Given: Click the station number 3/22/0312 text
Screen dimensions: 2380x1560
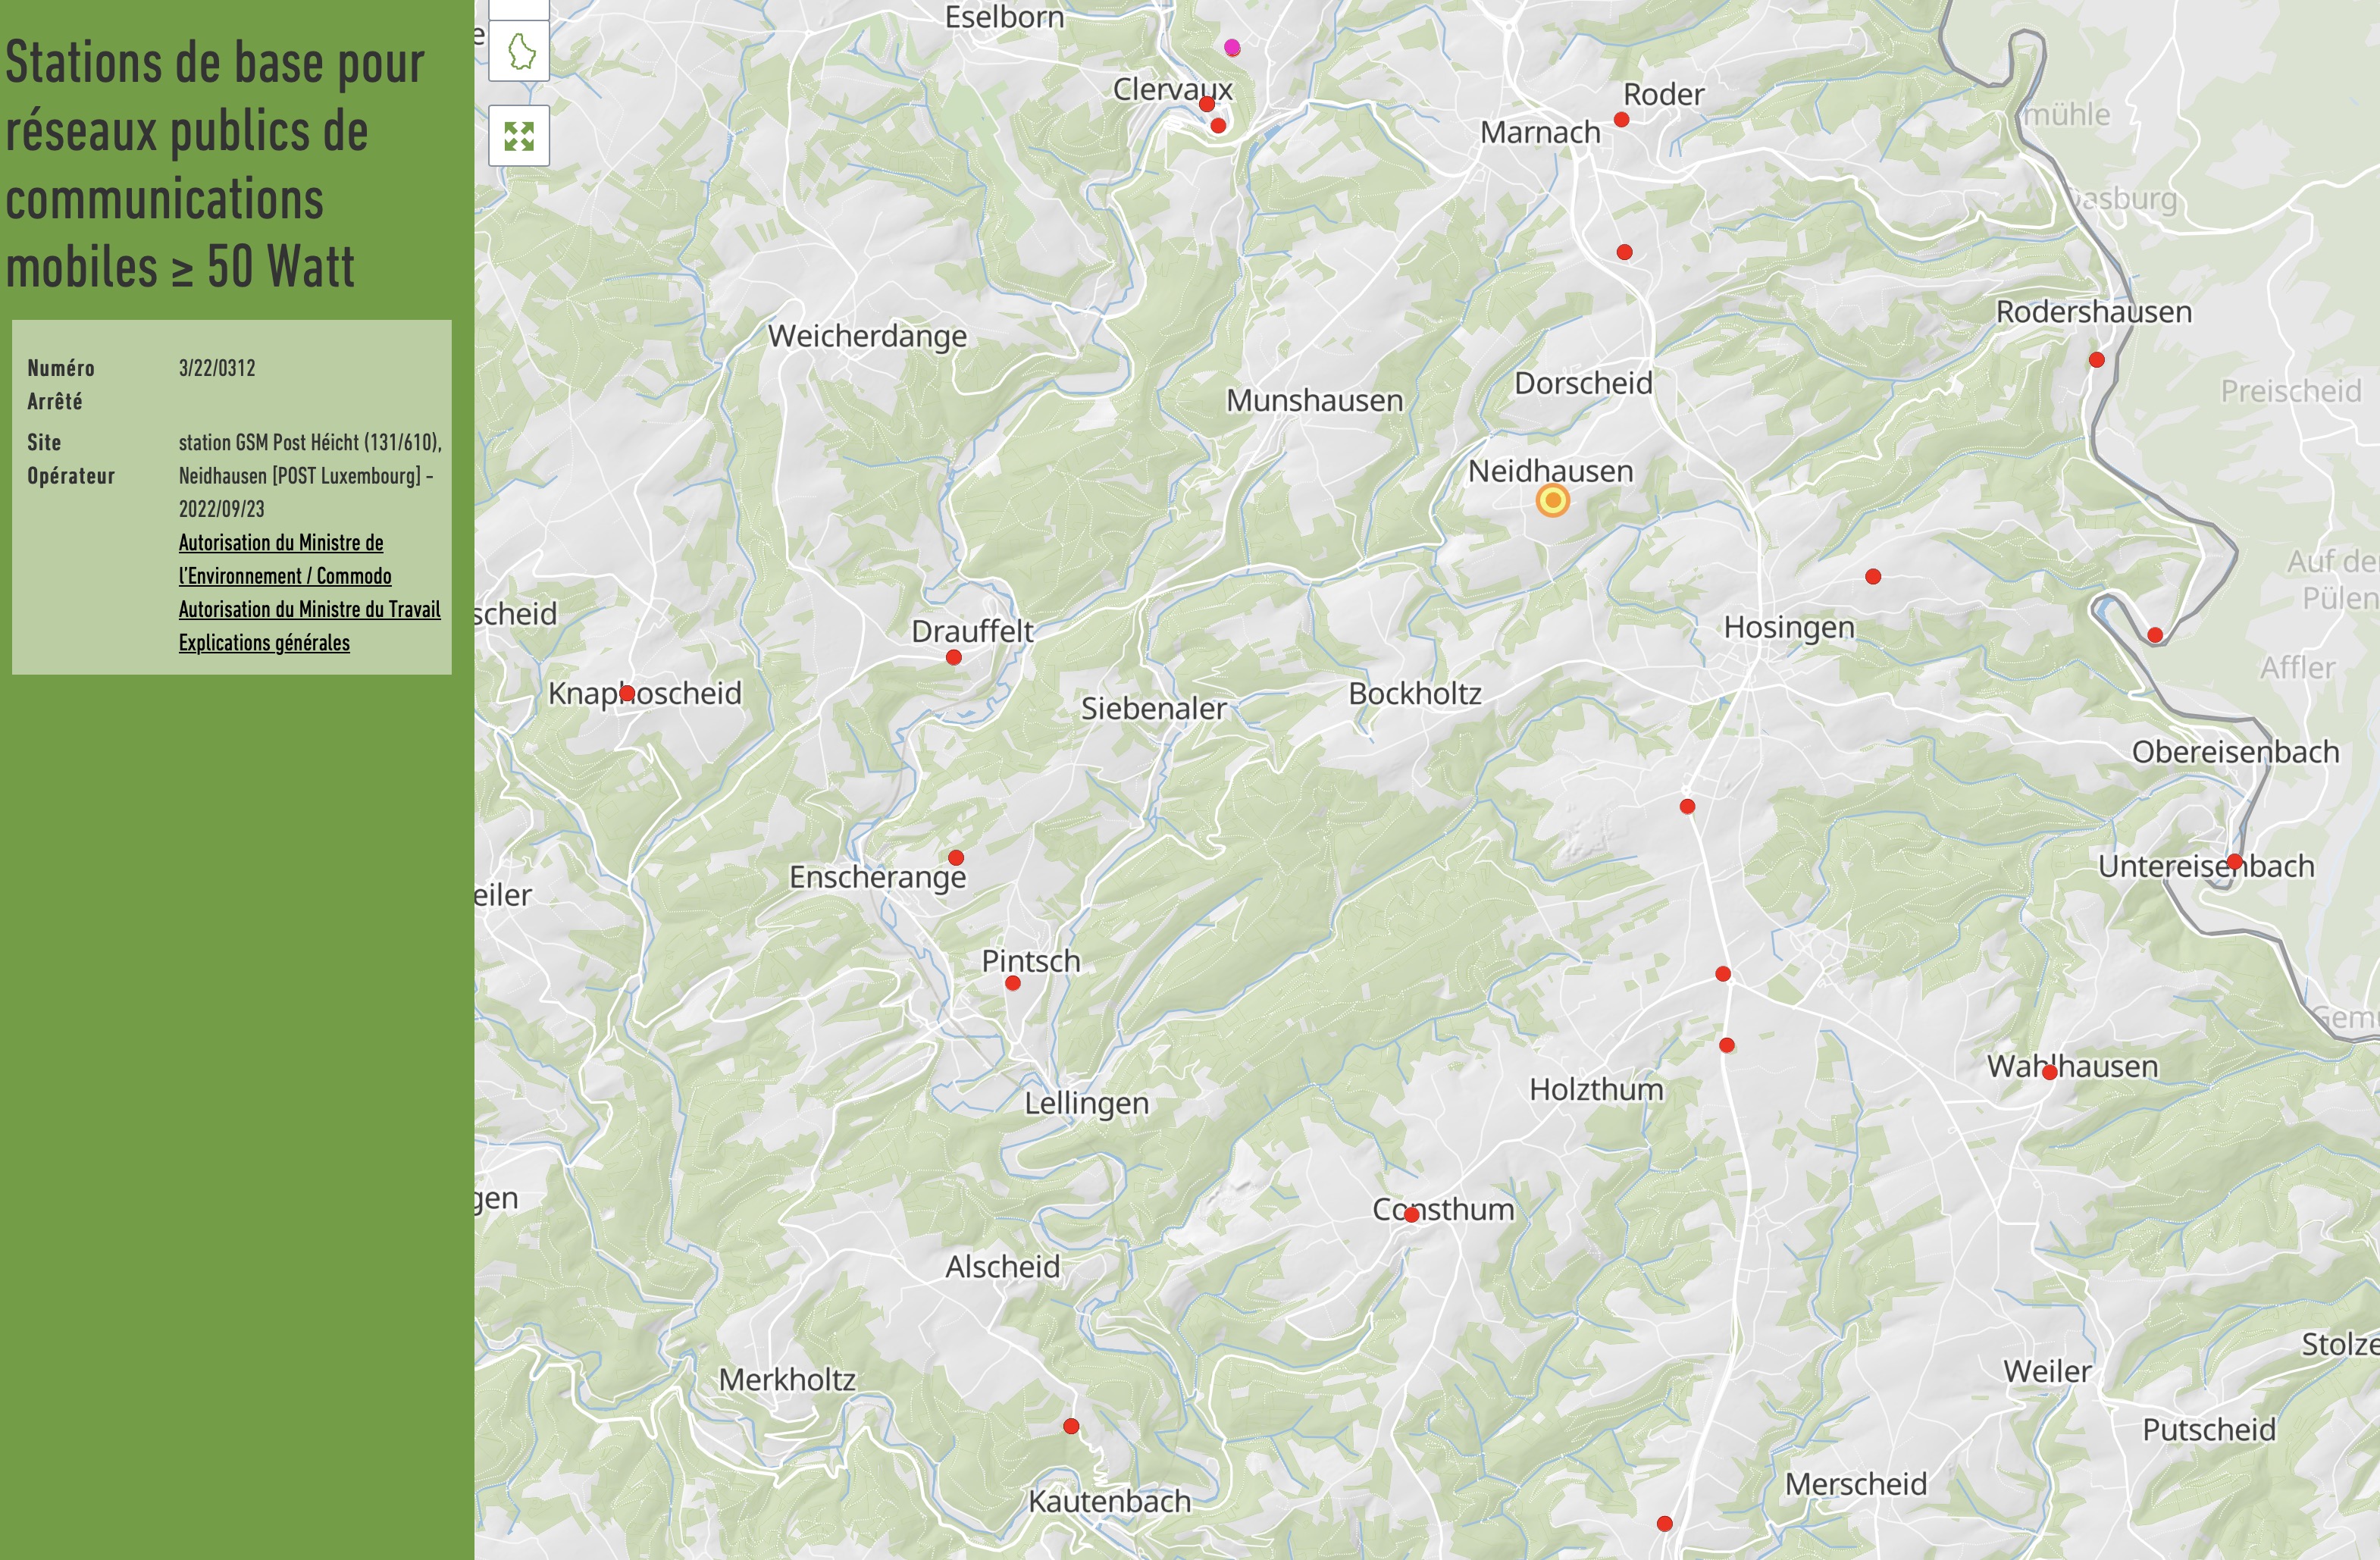Looking at the screenshot, I should [x=217, y=368].
